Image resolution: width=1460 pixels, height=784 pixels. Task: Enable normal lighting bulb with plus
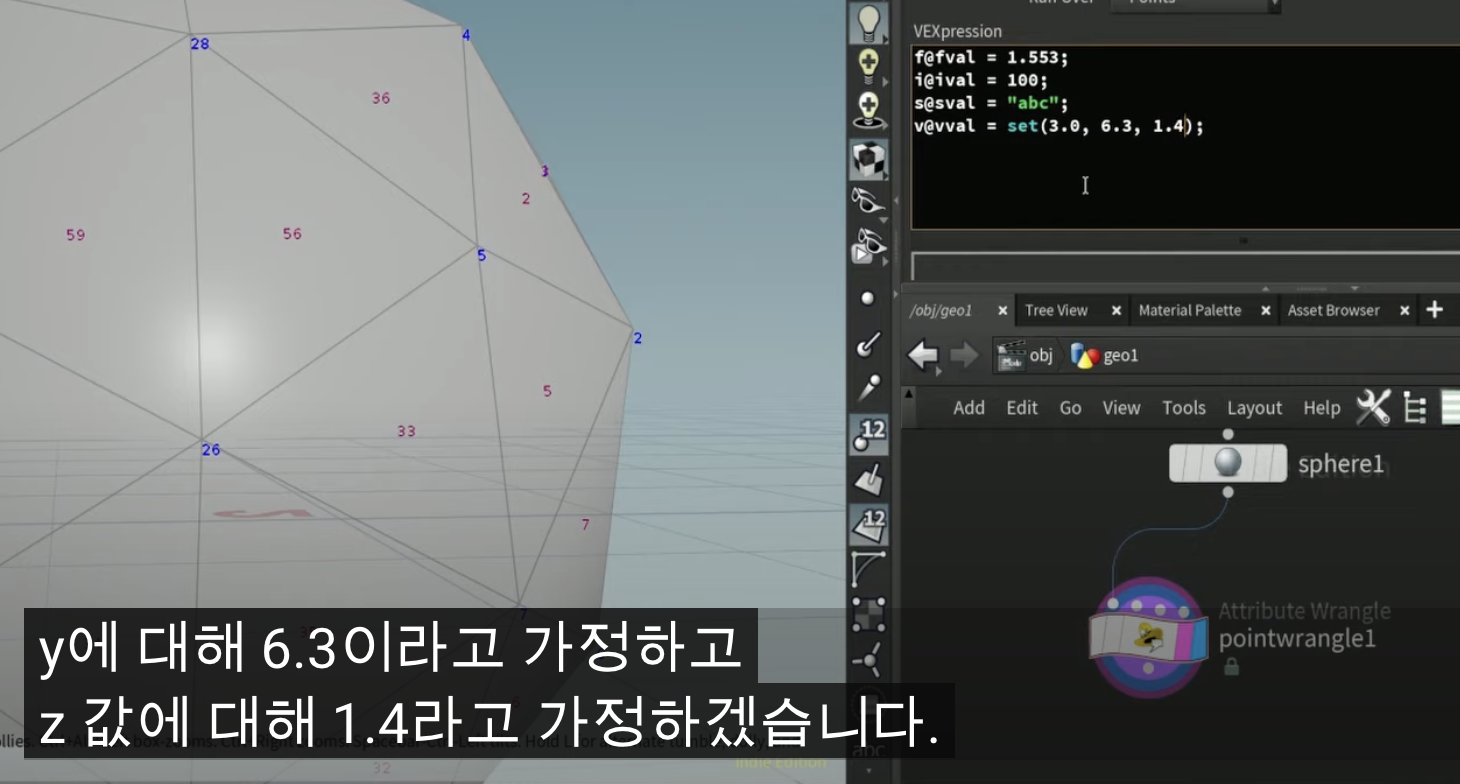868,66
